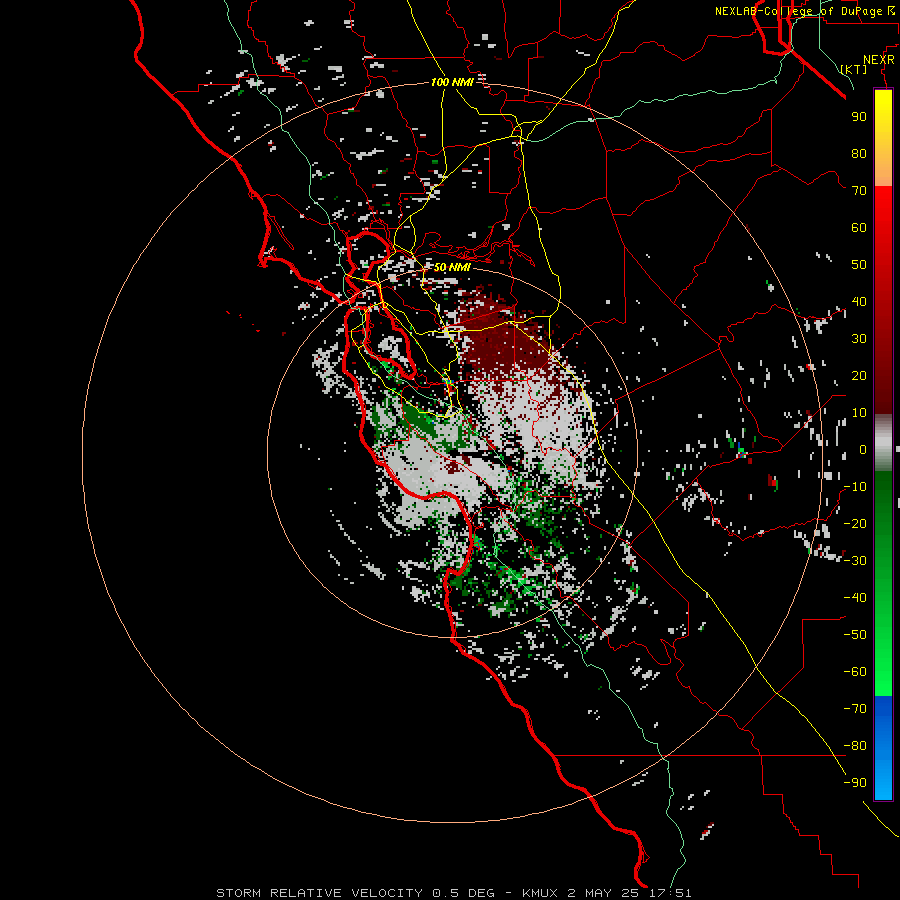The height and width of the screenshot is (900, 900).
Task: Click the 10 value on velocity scale
Action: point(859,413)
